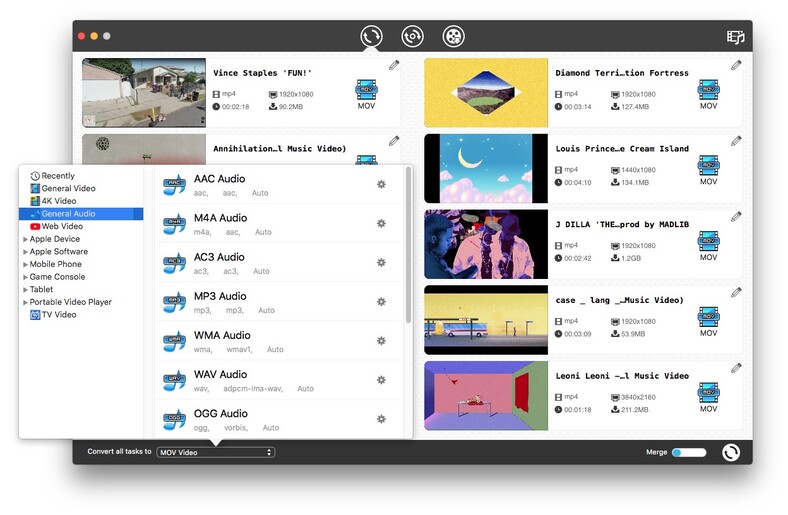Open settings gear for AC3 Audio
The height and width of the screenshot is (515, 788).
point(381,263)
